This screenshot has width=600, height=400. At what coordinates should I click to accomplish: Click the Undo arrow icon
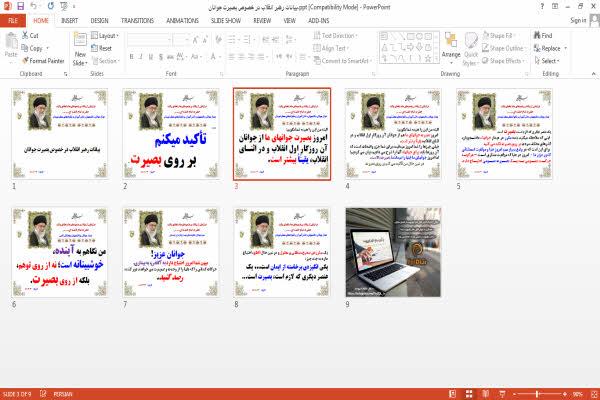(34, 6)
